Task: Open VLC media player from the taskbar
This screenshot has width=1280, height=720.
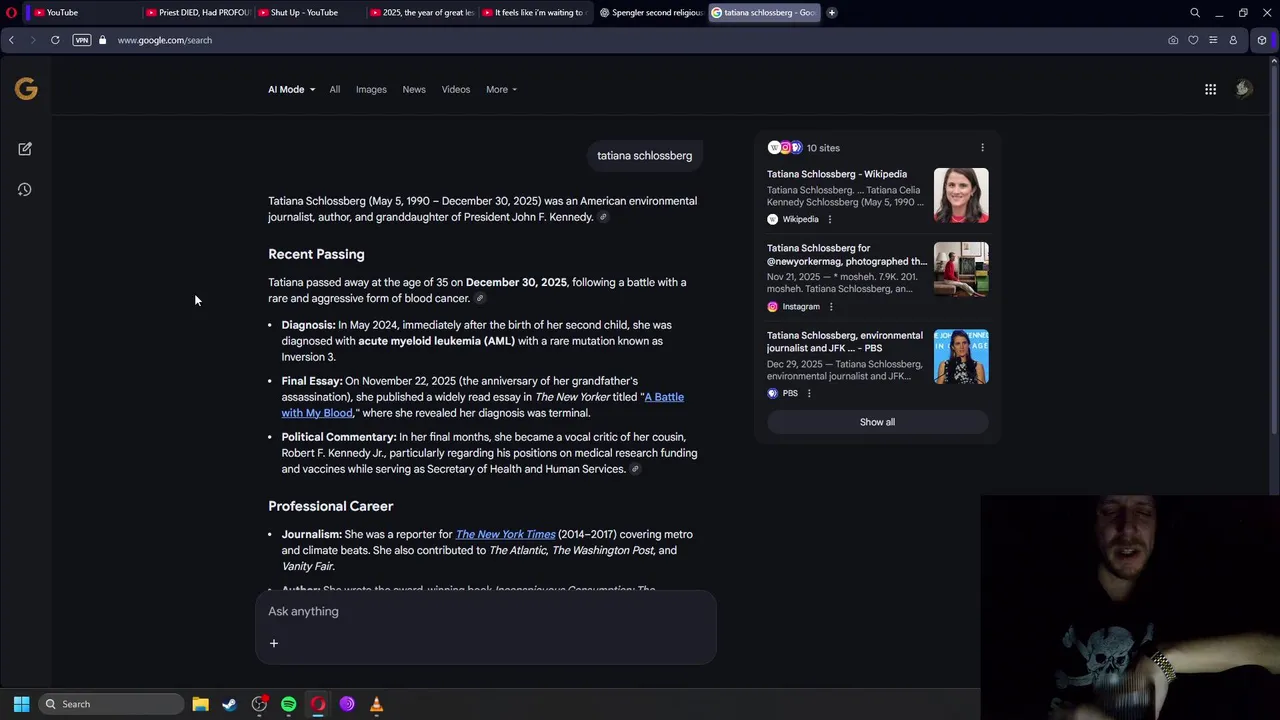Action: point(376,704)
